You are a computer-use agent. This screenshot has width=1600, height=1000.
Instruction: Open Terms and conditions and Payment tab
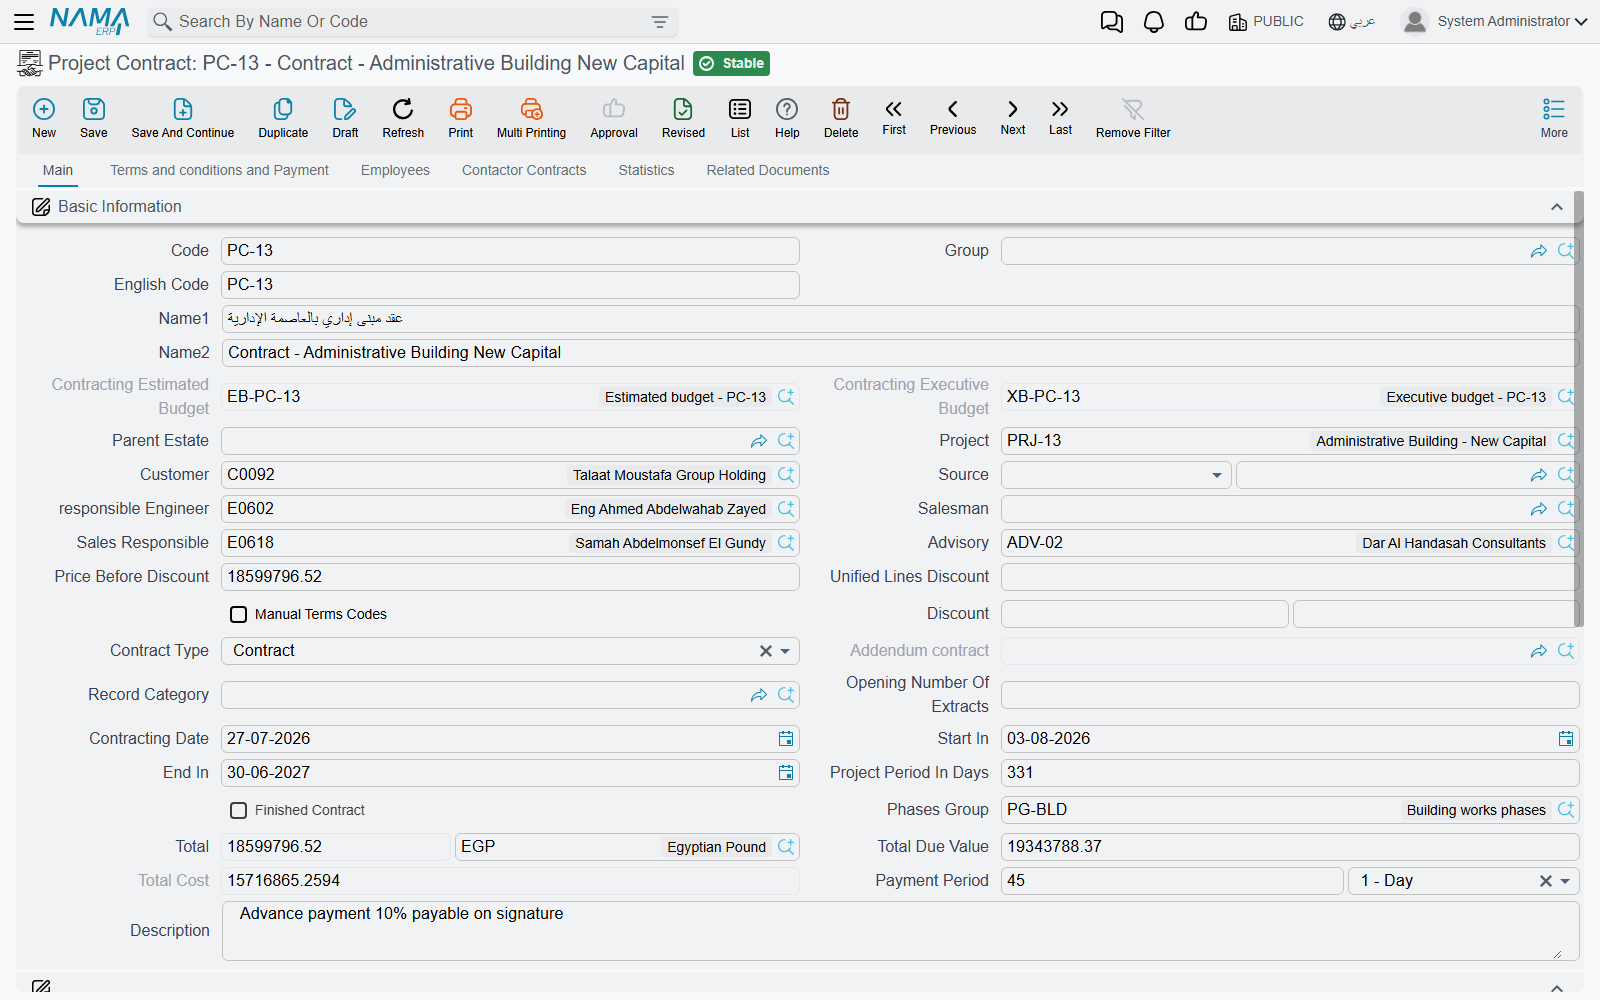(x=219, y=170)
